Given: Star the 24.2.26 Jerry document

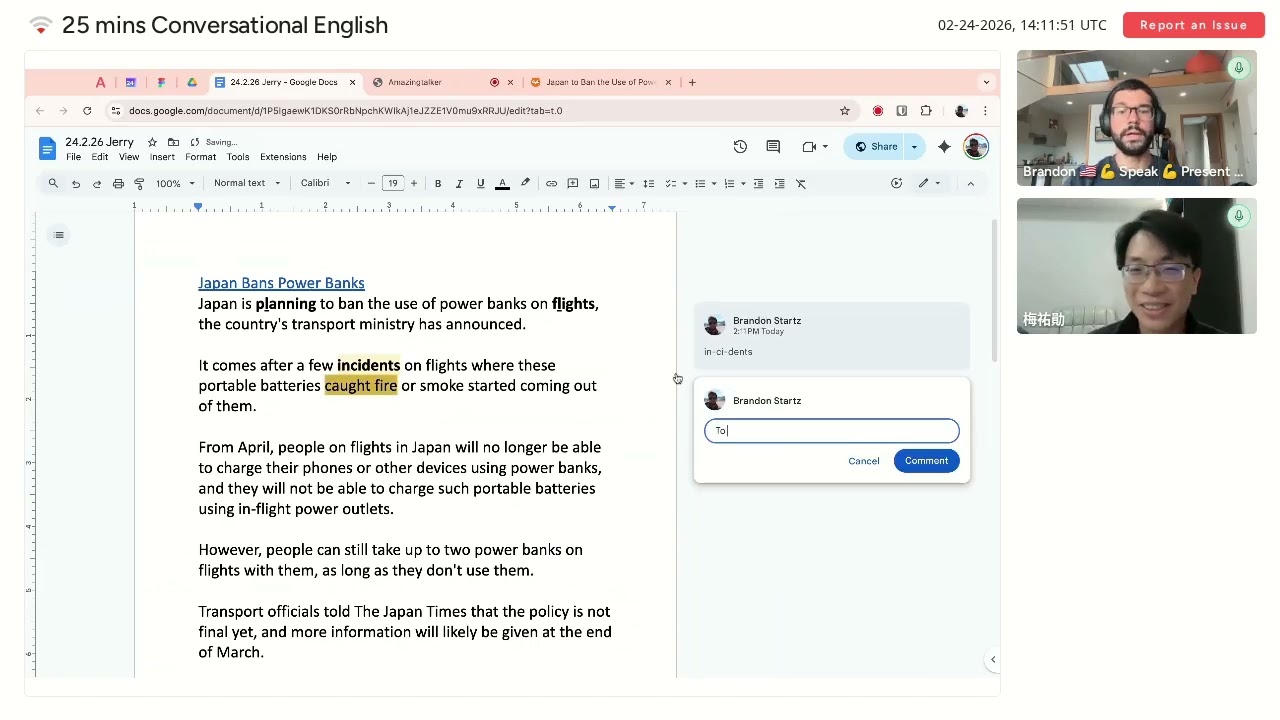Looking at the screenshot, I should 152,142.
